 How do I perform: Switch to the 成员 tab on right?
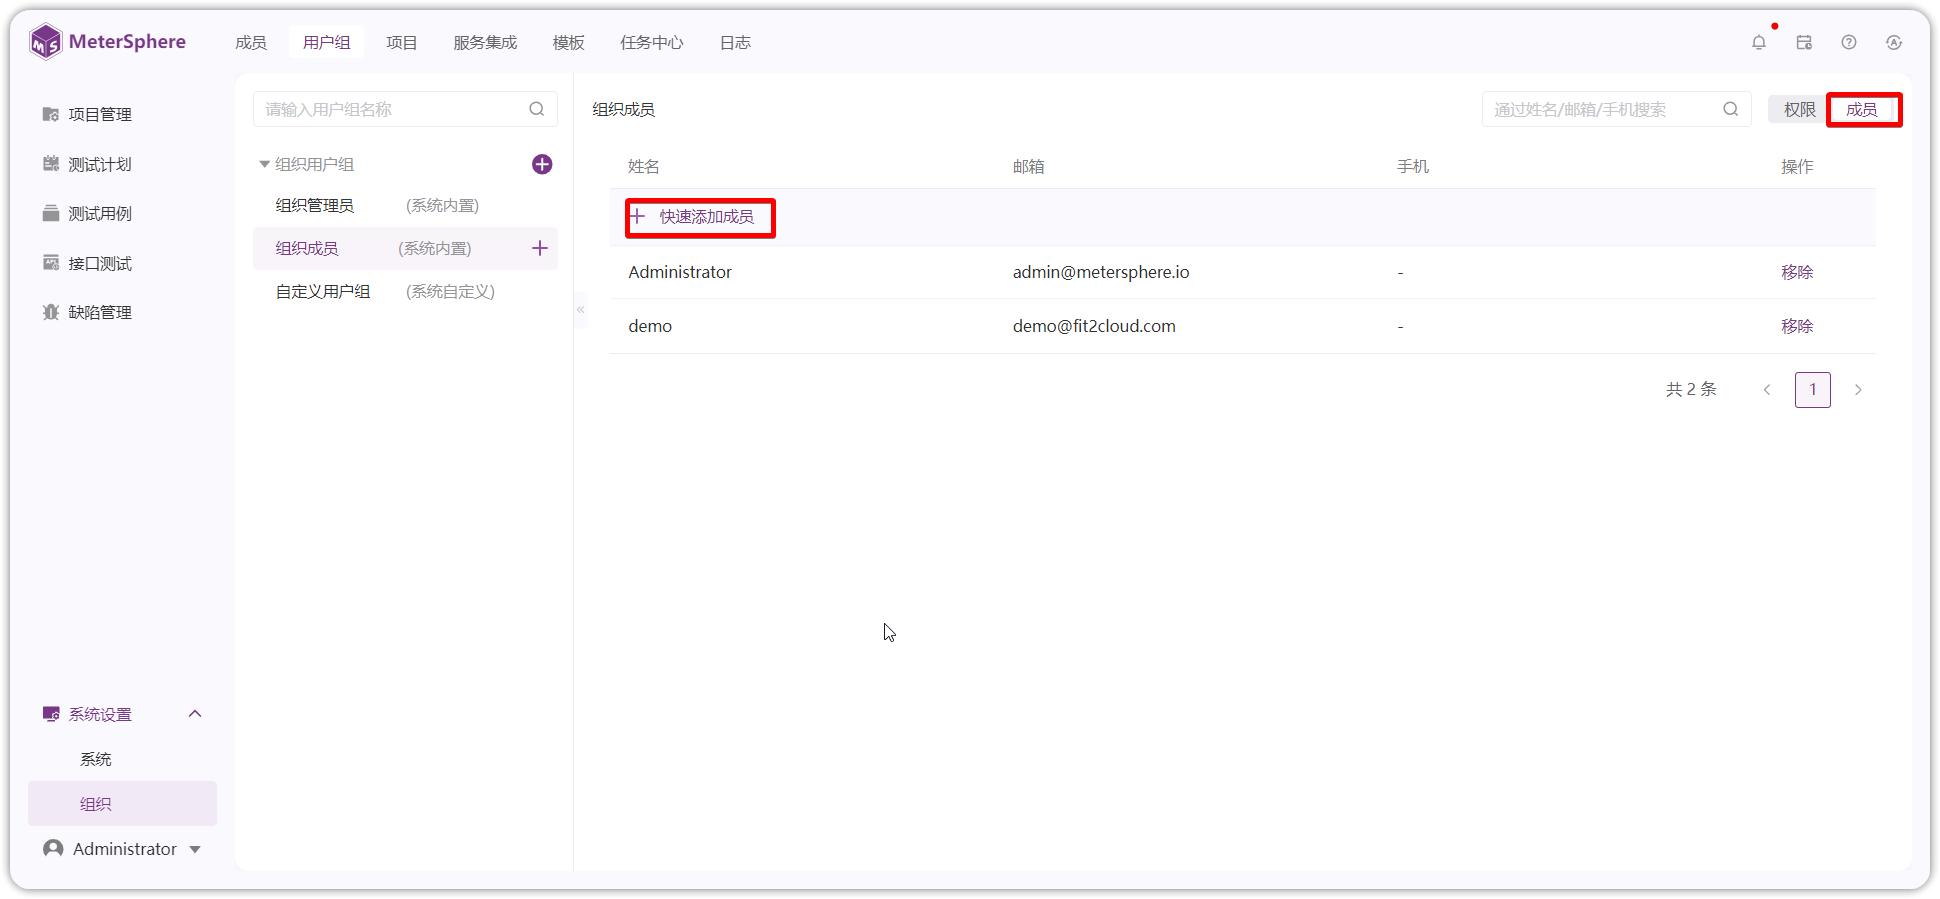pos(1862,109)
